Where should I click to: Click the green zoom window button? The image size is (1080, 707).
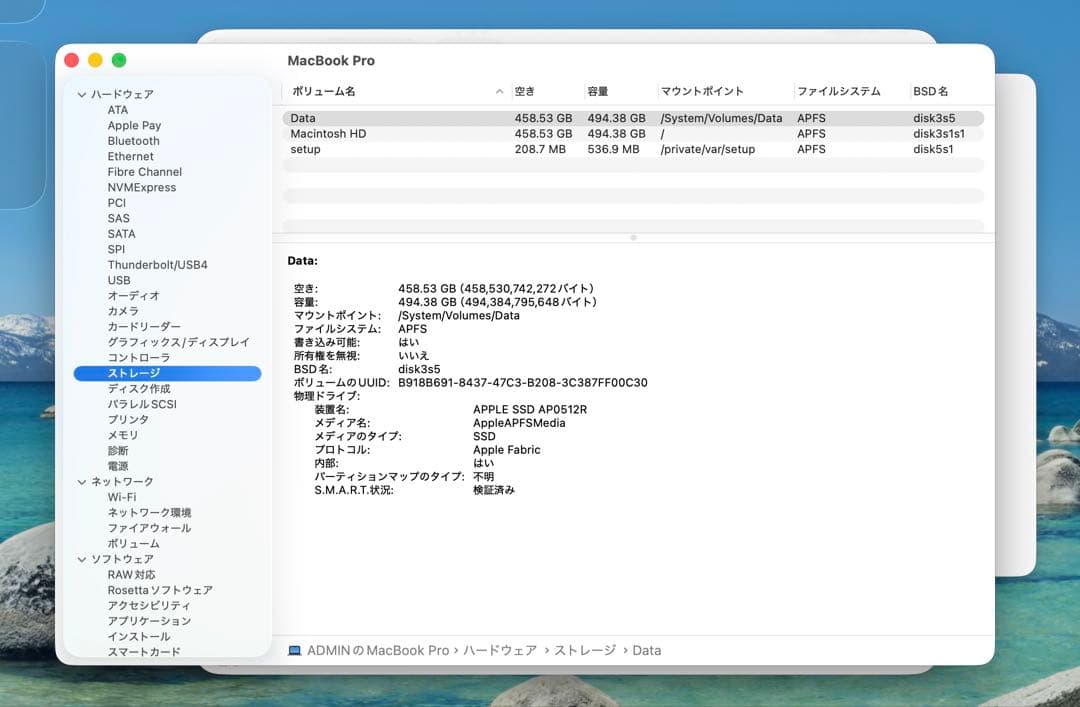pos(119,61)
